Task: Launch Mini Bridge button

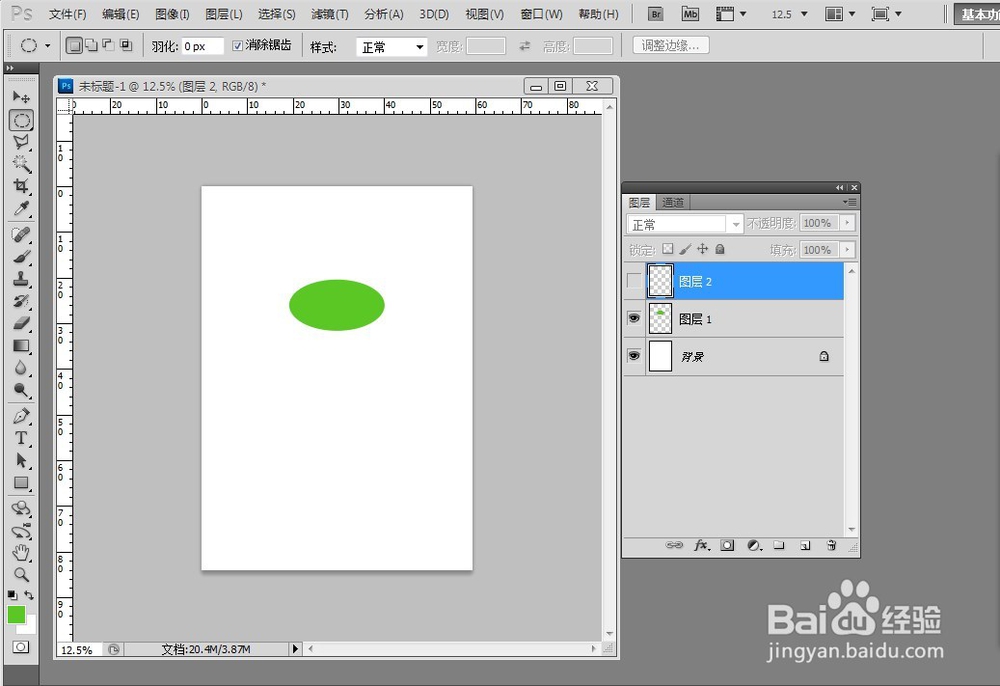Action: 690,14
